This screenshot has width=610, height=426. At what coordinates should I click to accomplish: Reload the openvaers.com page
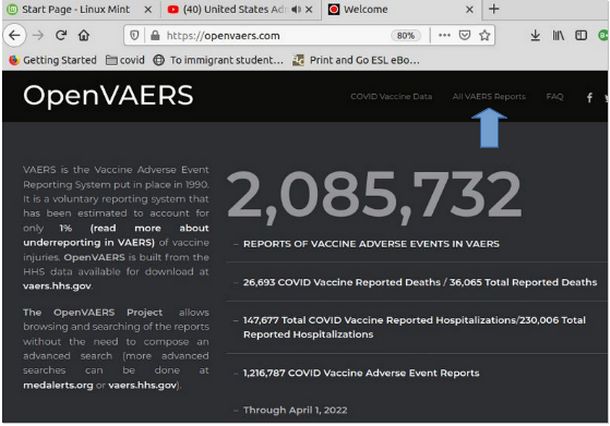61,35
